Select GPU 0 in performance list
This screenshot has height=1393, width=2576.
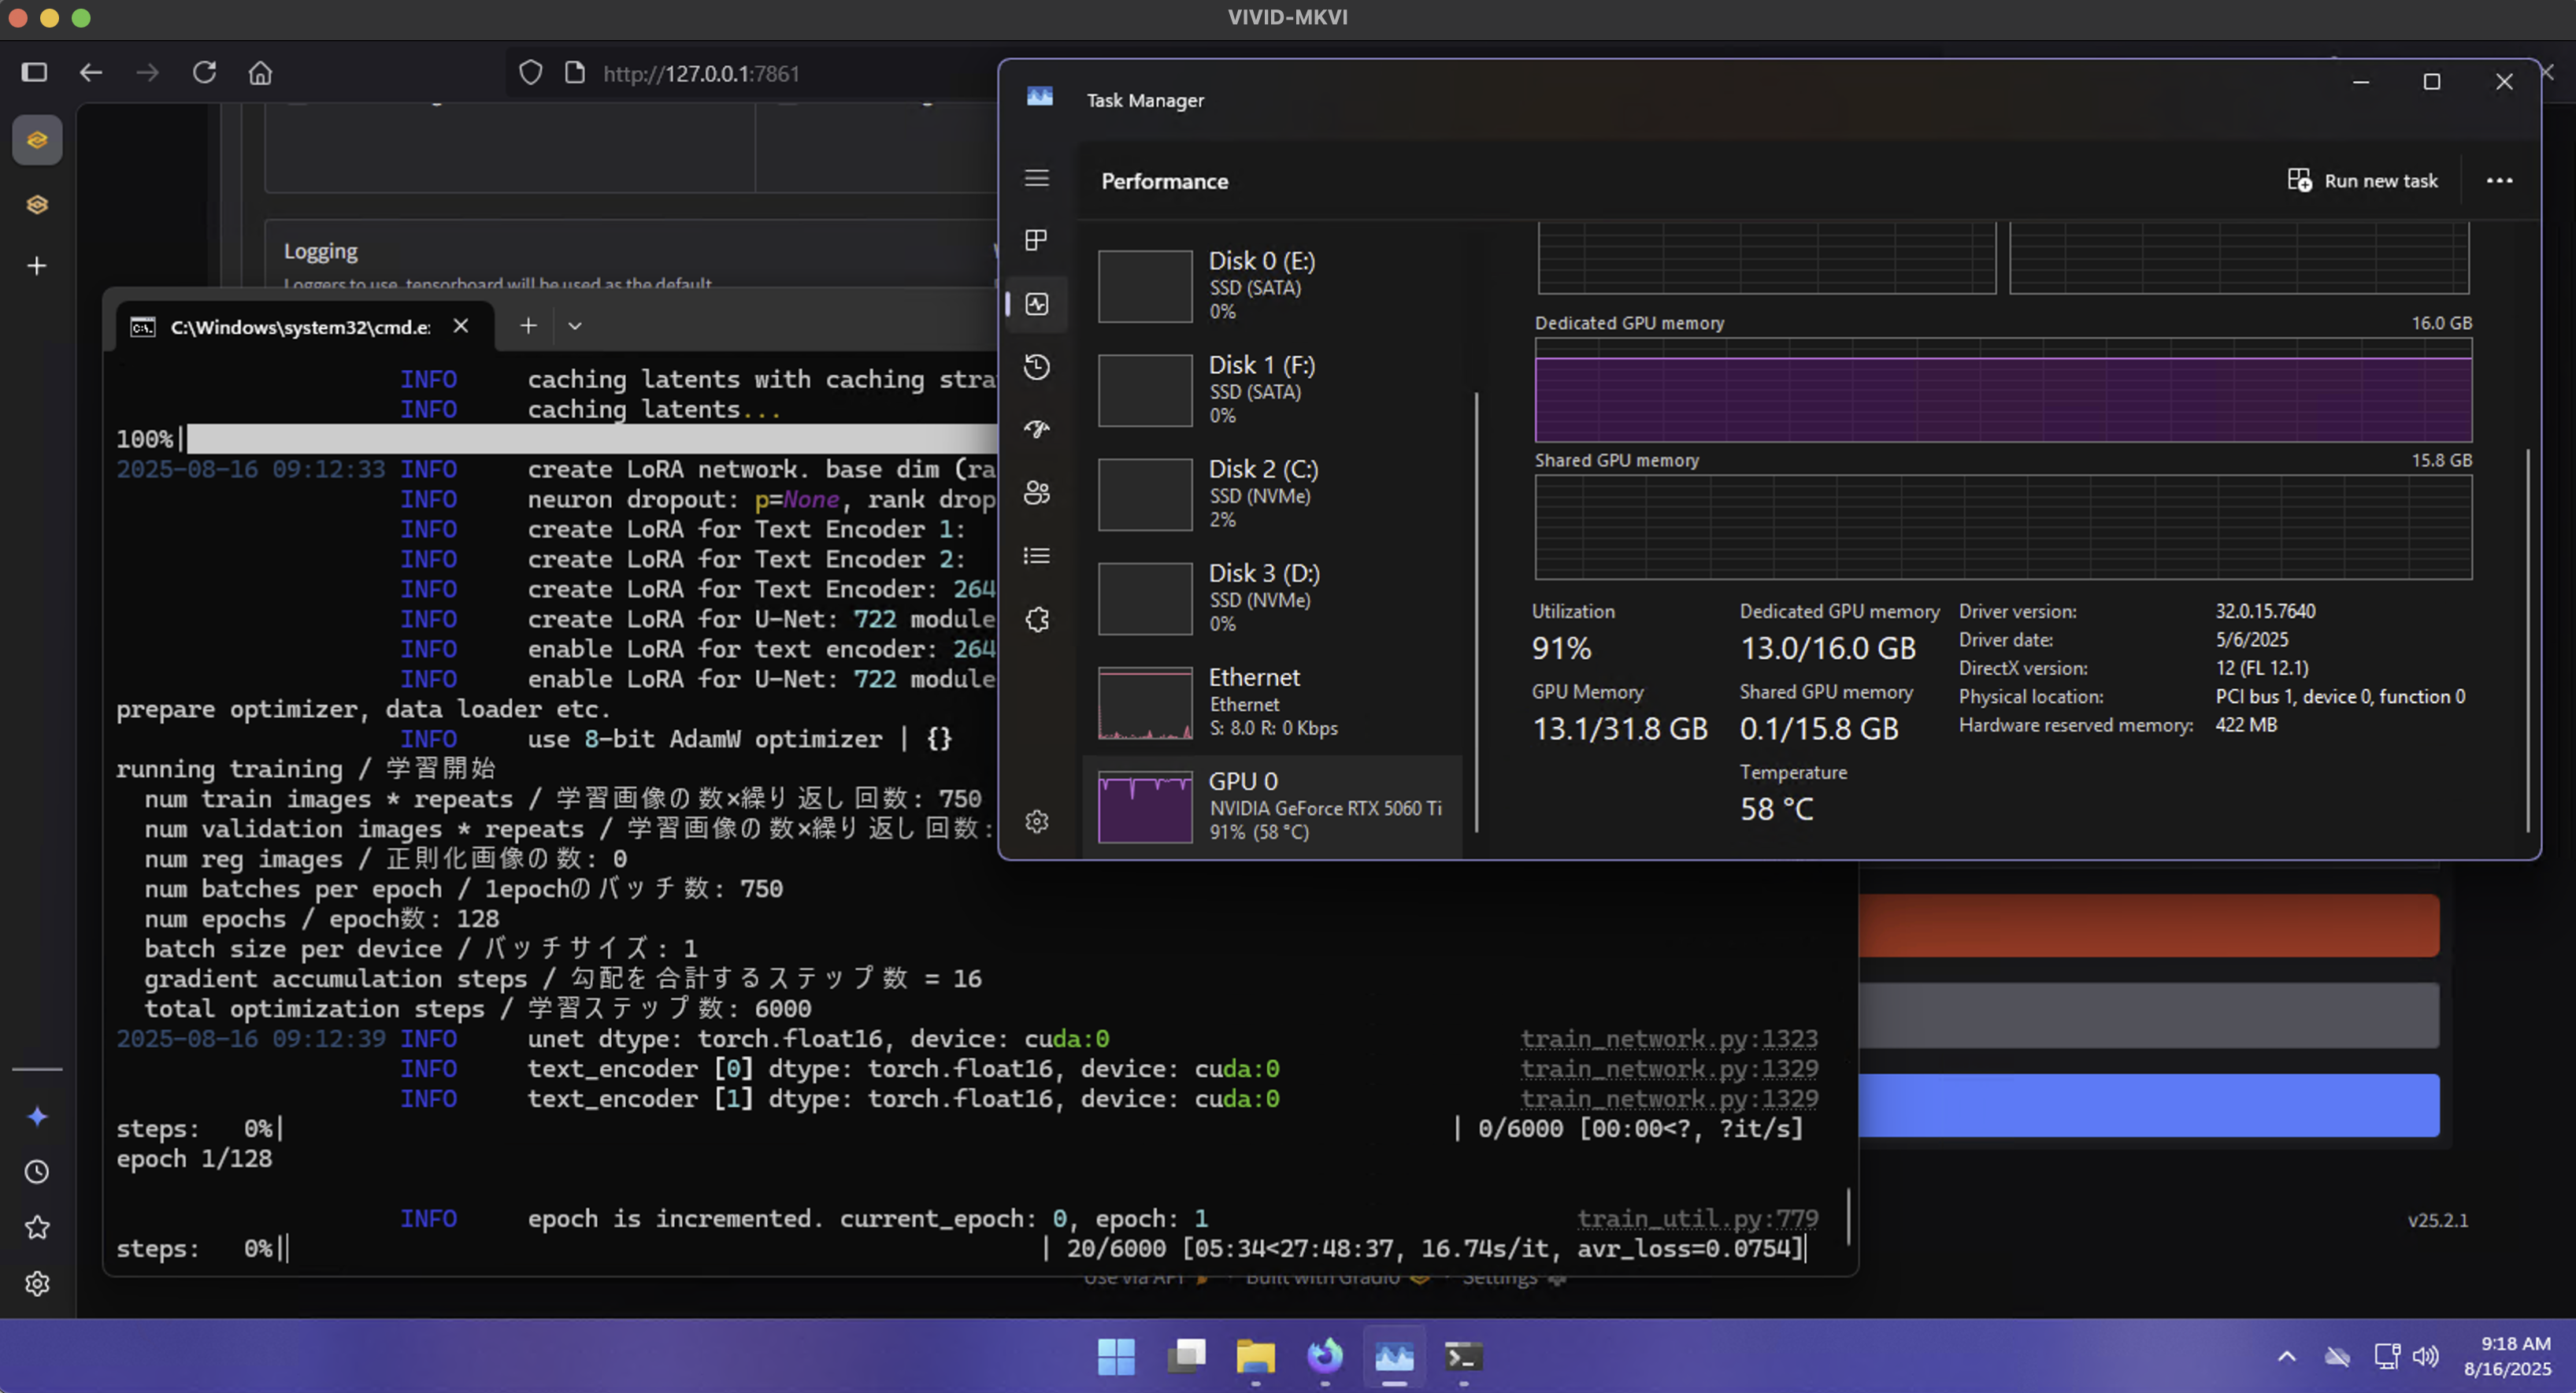1271,806
